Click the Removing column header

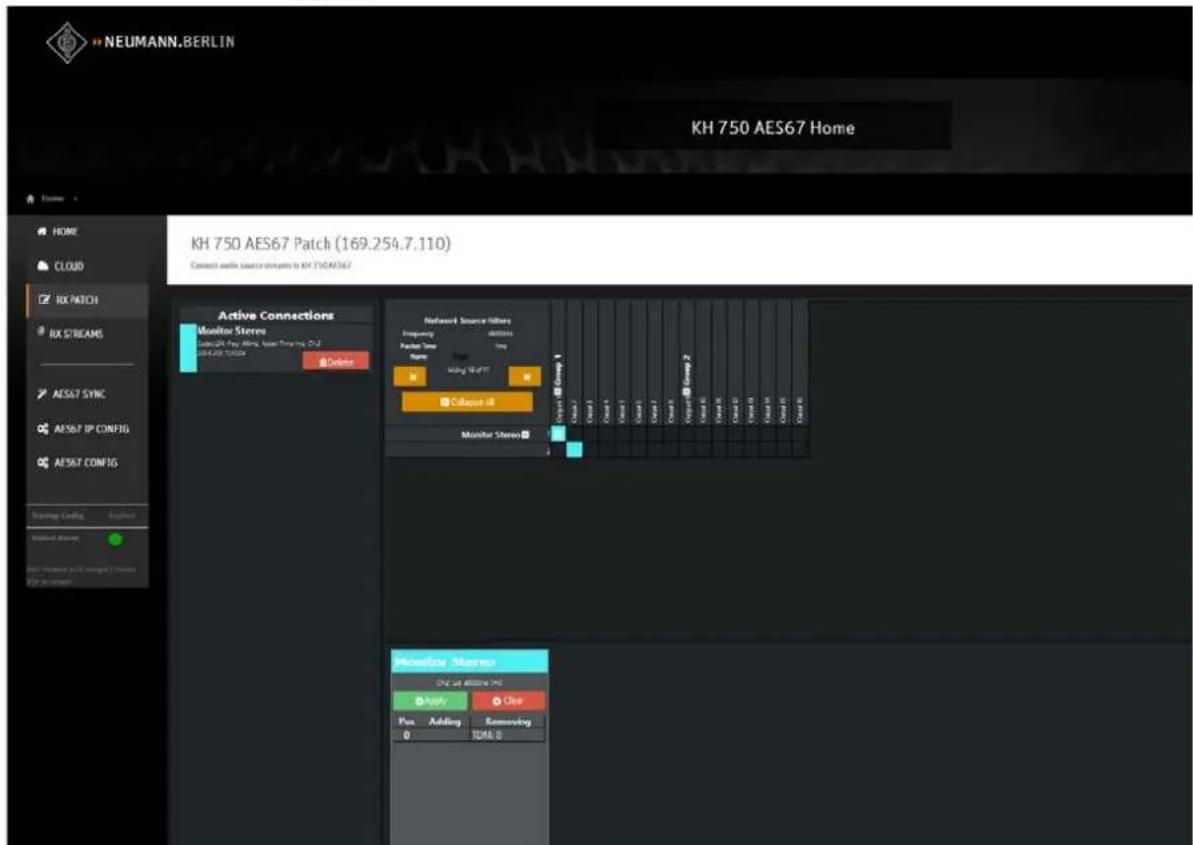click(507, 721)
